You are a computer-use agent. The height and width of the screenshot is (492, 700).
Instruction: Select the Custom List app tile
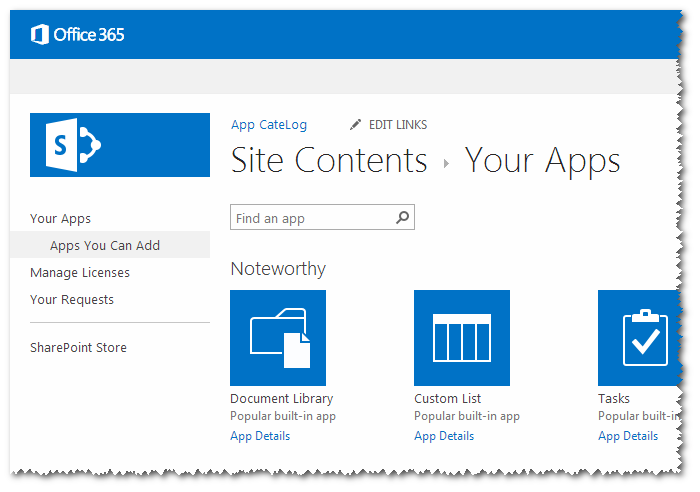(462, 338)
